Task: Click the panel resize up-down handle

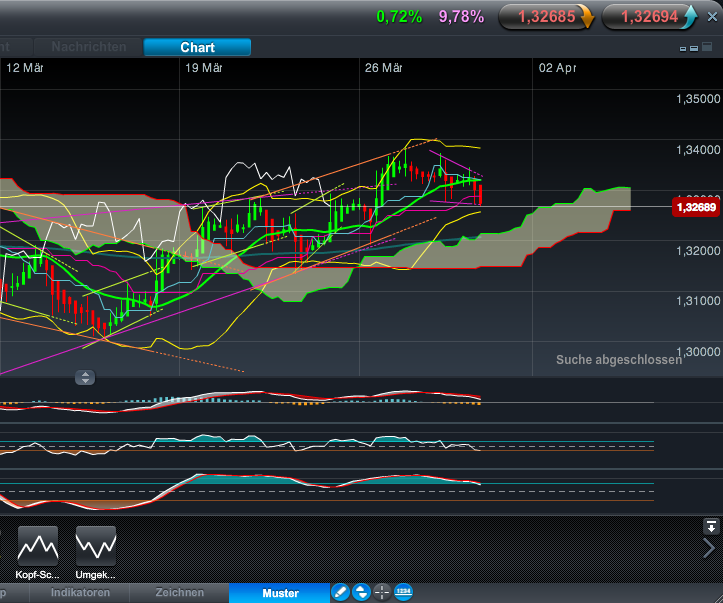Action: pos(85,378)
